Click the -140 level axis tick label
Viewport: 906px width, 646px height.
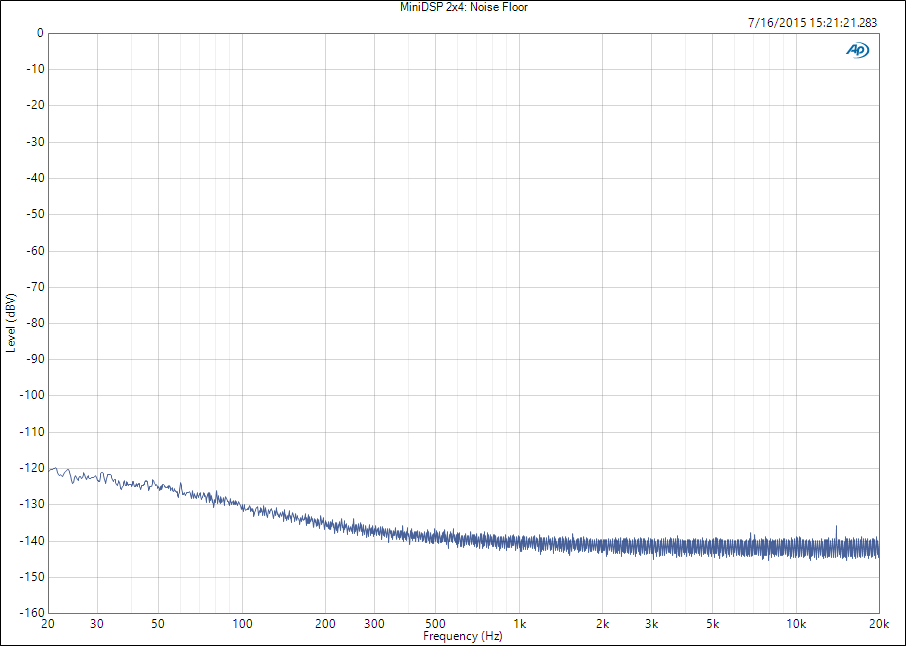coord(32,541)
